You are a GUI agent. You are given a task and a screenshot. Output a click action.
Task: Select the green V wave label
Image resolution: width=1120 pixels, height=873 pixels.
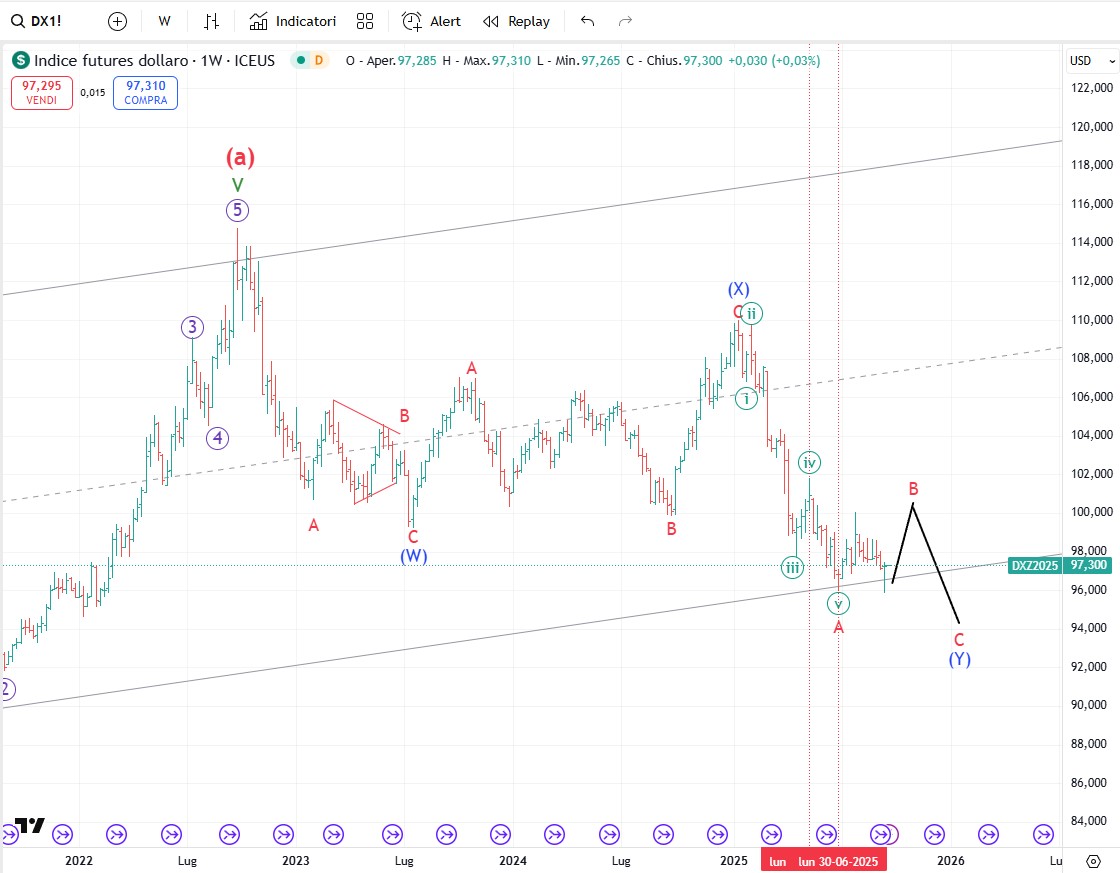[238, 185]
